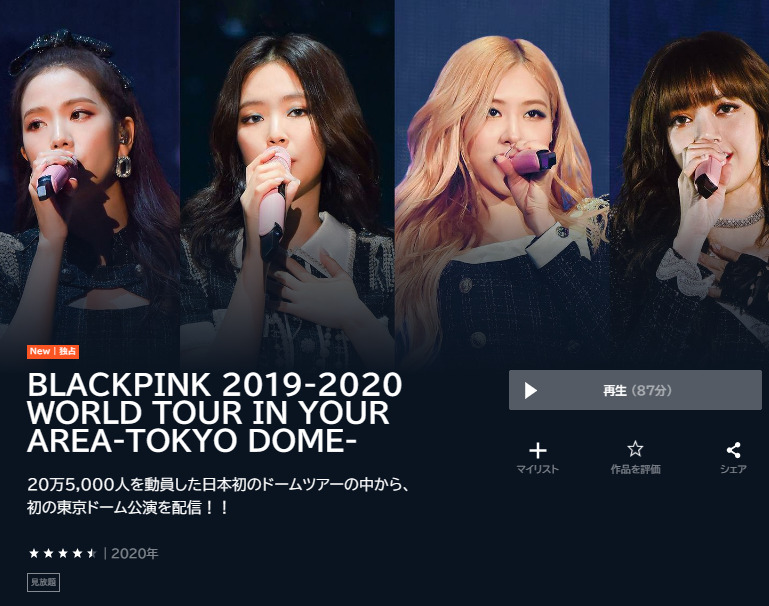Click the play triangle icon
This screenshot has height=606, width=769.
pos(530,391)
